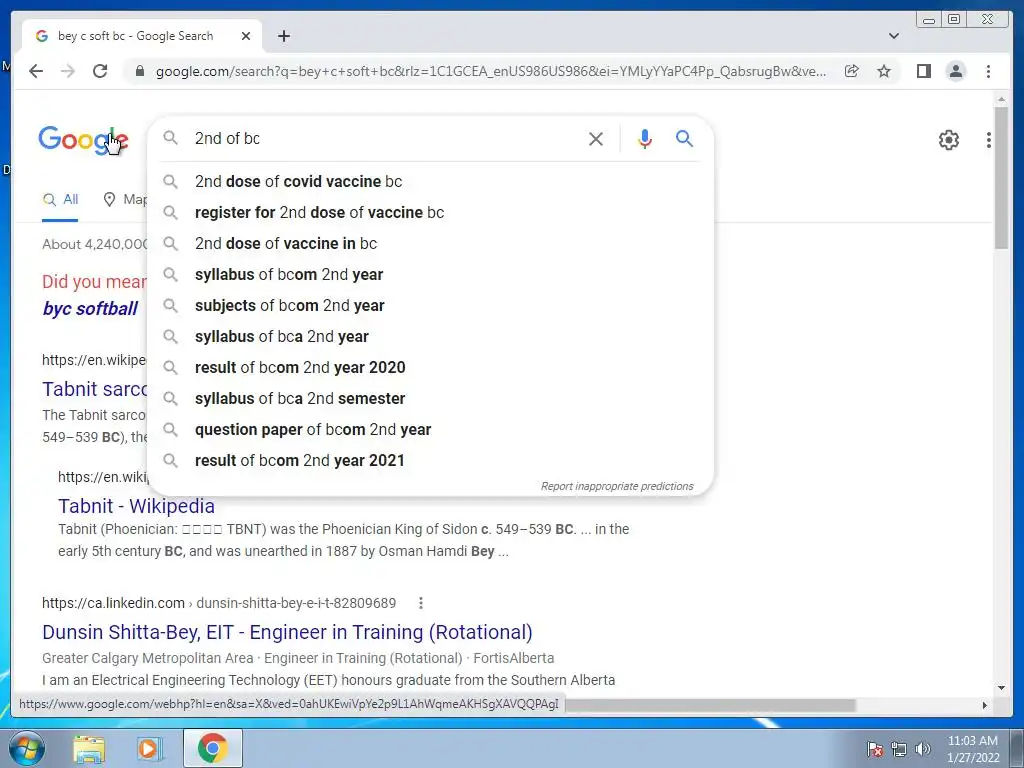1024x768 pixels.
Task: Click scroll up arrow of vertical scrollbar
Action: [x=1001, y=99]
